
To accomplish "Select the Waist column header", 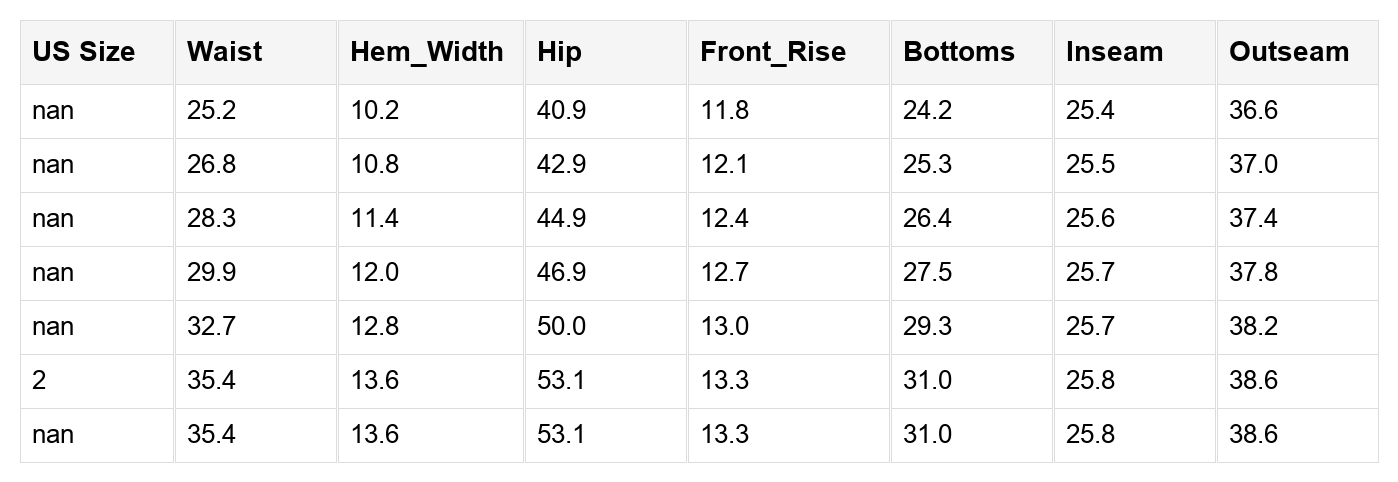I will (x=256, y=52).
